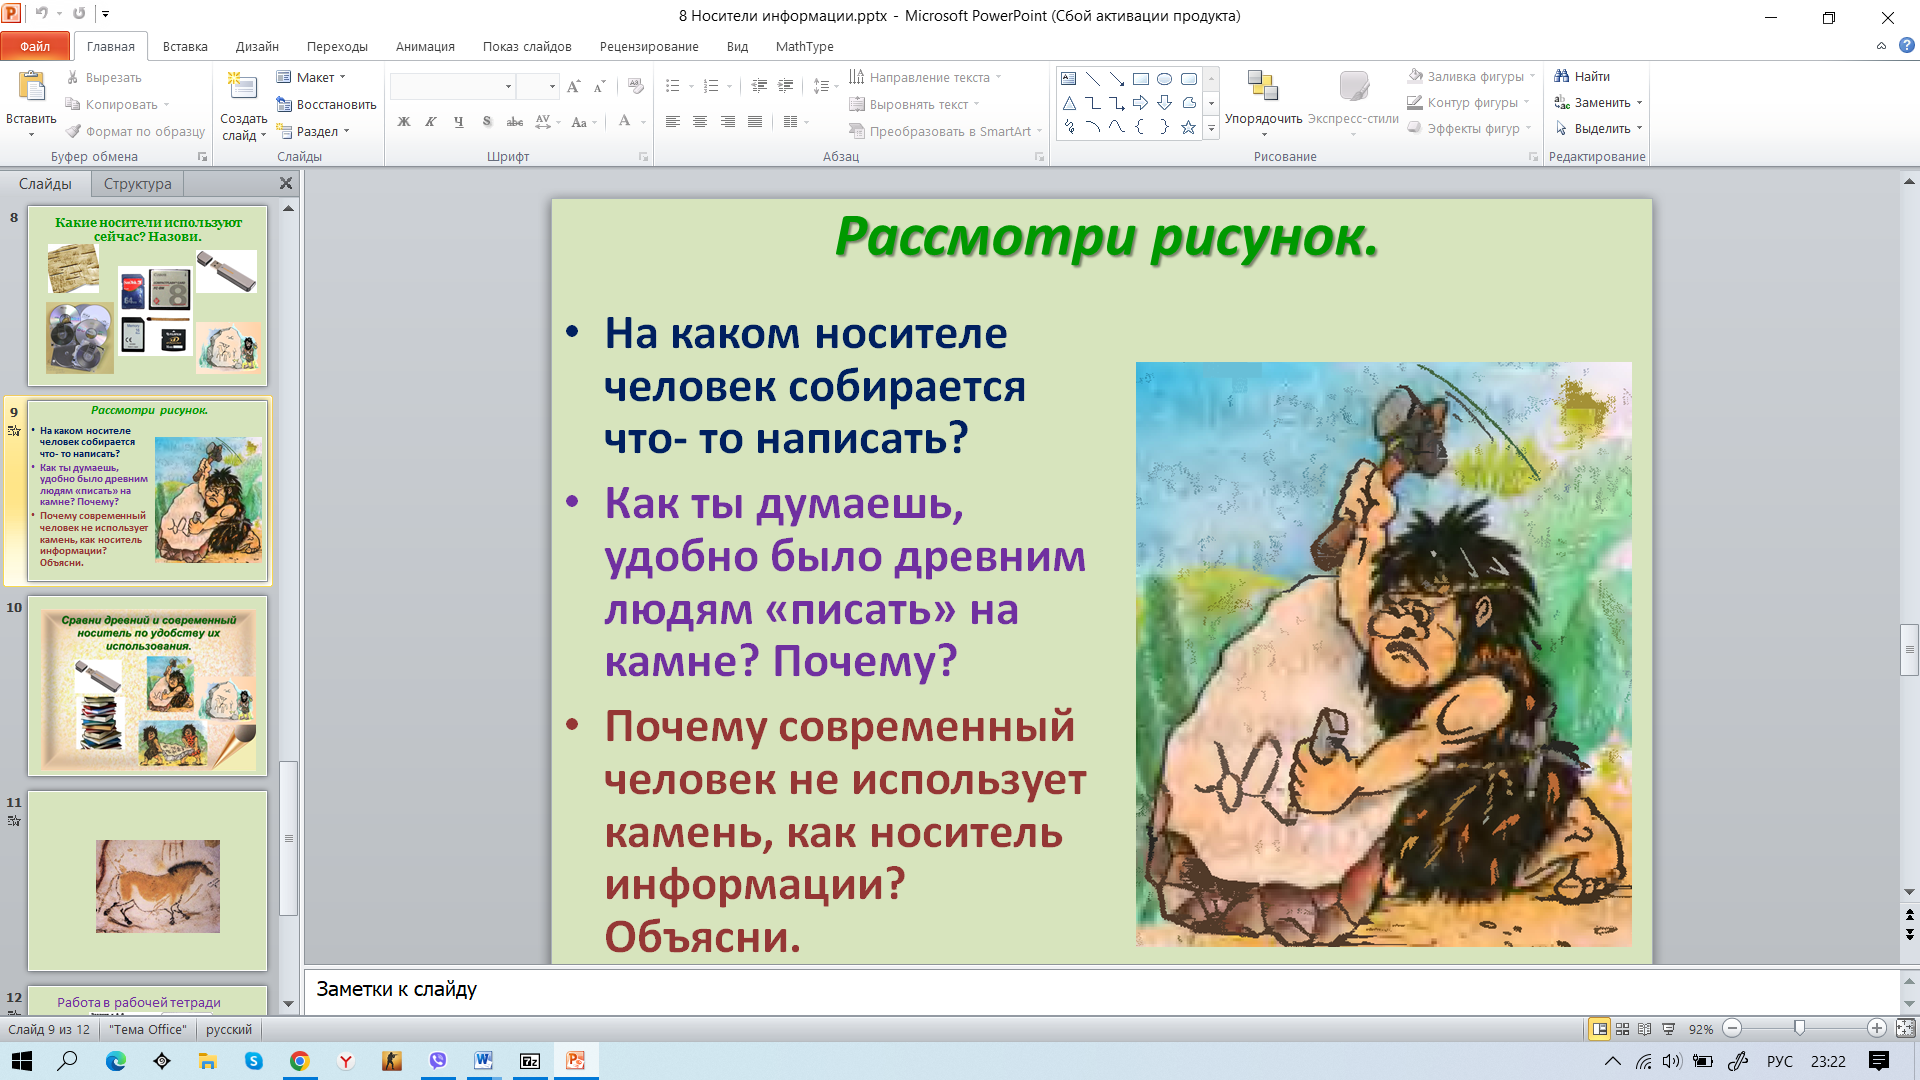
Task: Click the Reset (Восстановить) slide icon
Action: pos(284,104)
